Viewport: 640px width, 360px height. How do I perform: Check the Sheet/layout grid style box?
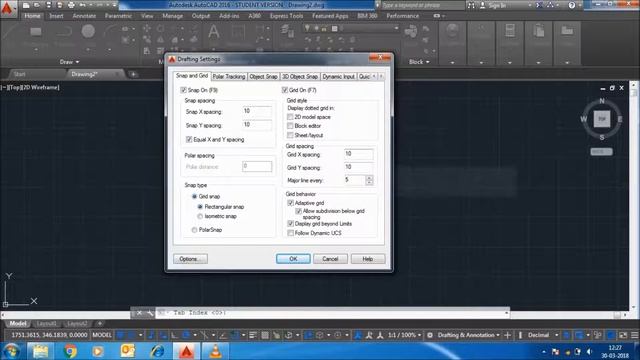(x=290, y=135)
